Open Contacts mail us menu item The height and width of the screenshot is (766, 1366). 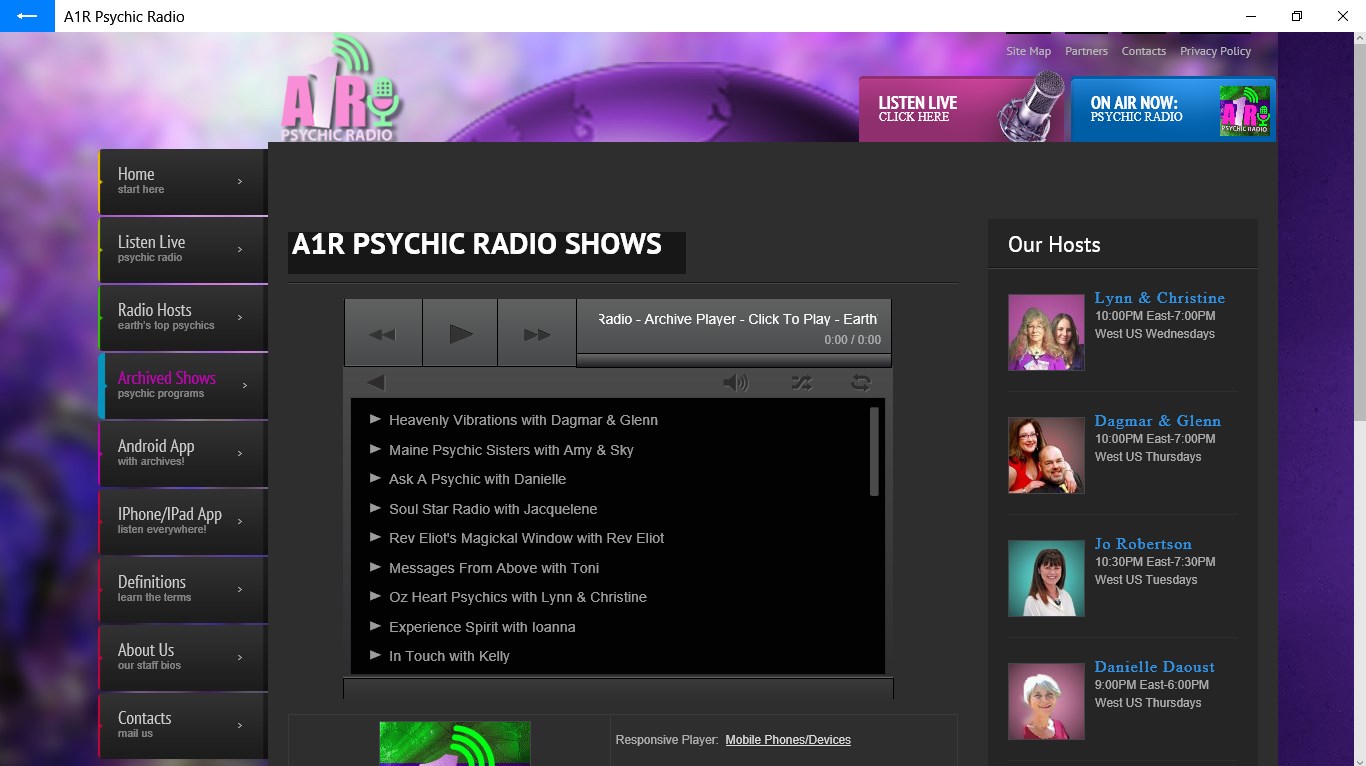click(x=183, y=725)
